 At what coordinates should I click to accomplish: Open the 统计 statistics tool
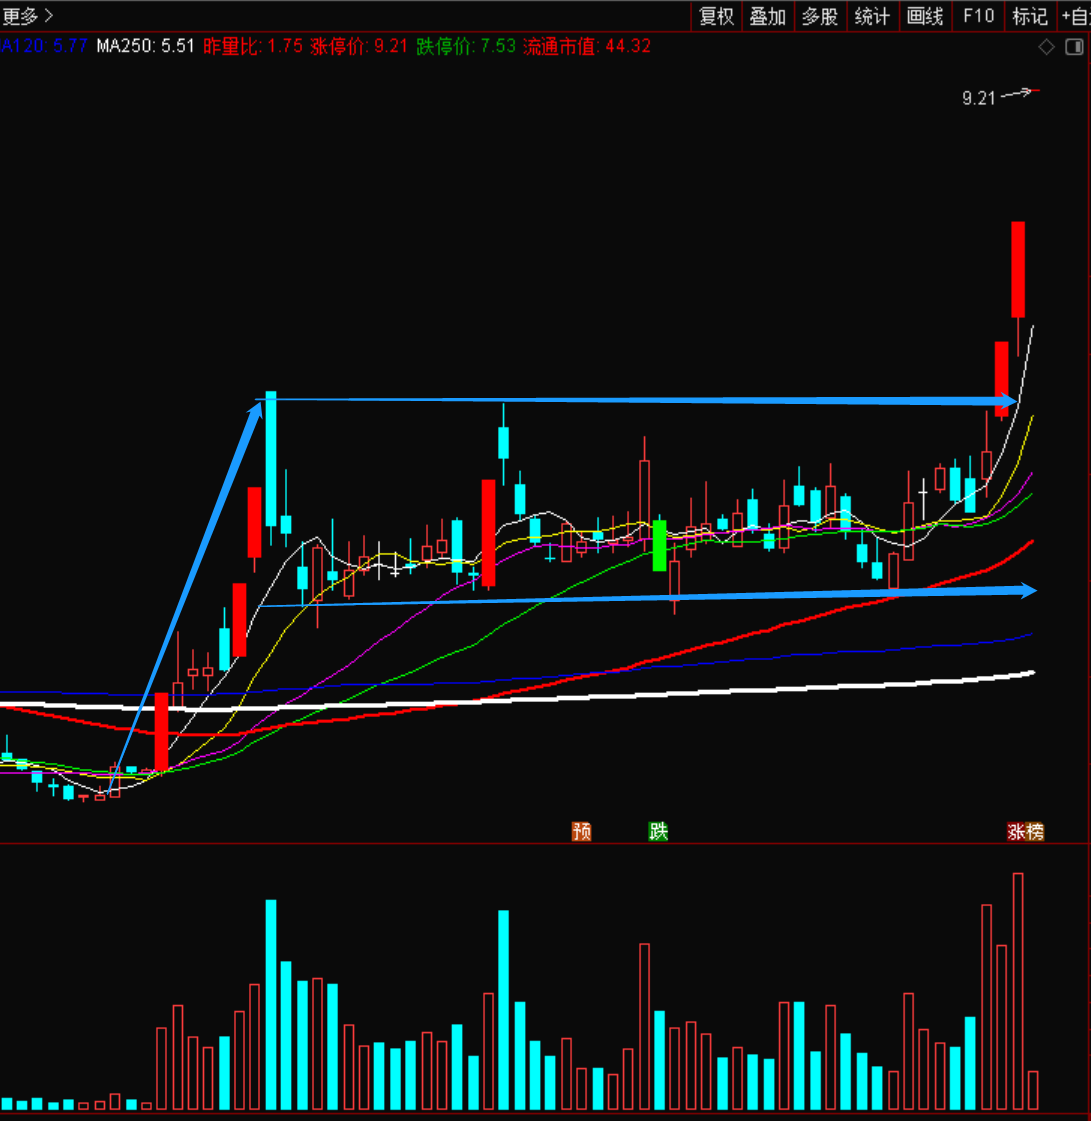coord(872,16)
